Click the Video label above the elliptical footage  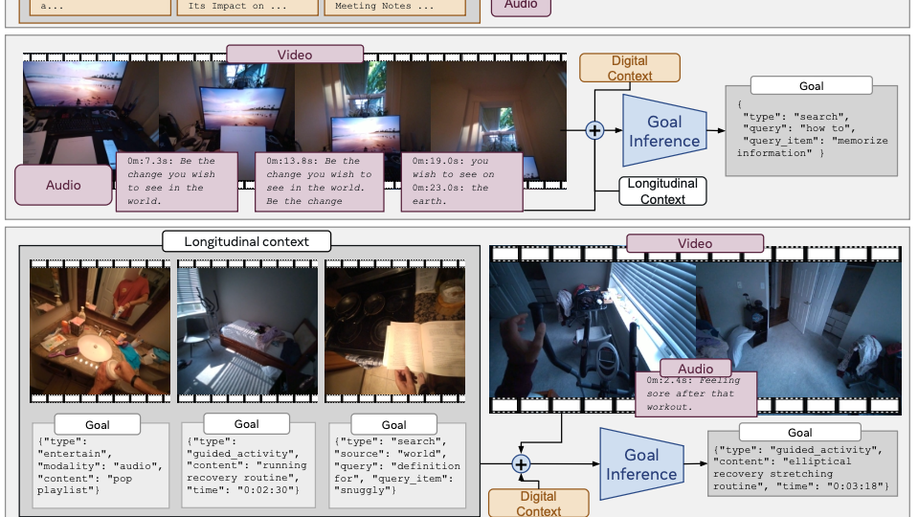click(x=695, y=243)
